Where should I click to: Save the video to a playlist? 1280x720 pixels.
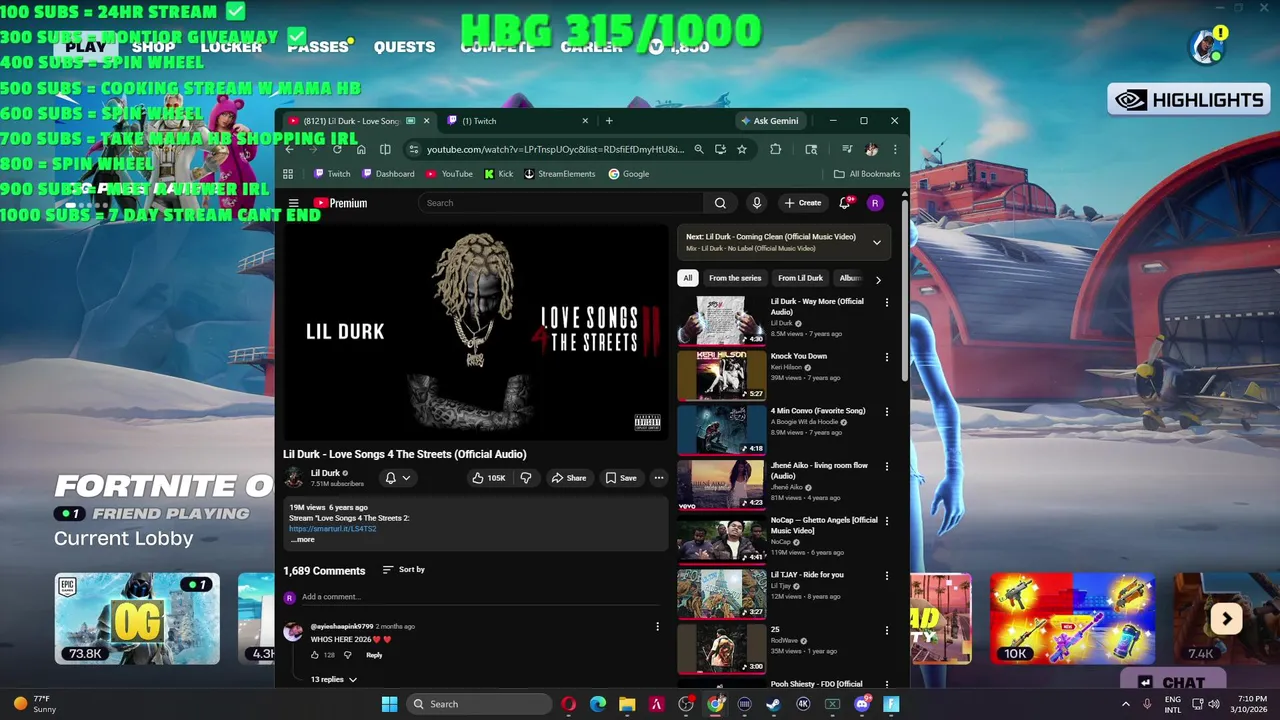click(621, 478)
